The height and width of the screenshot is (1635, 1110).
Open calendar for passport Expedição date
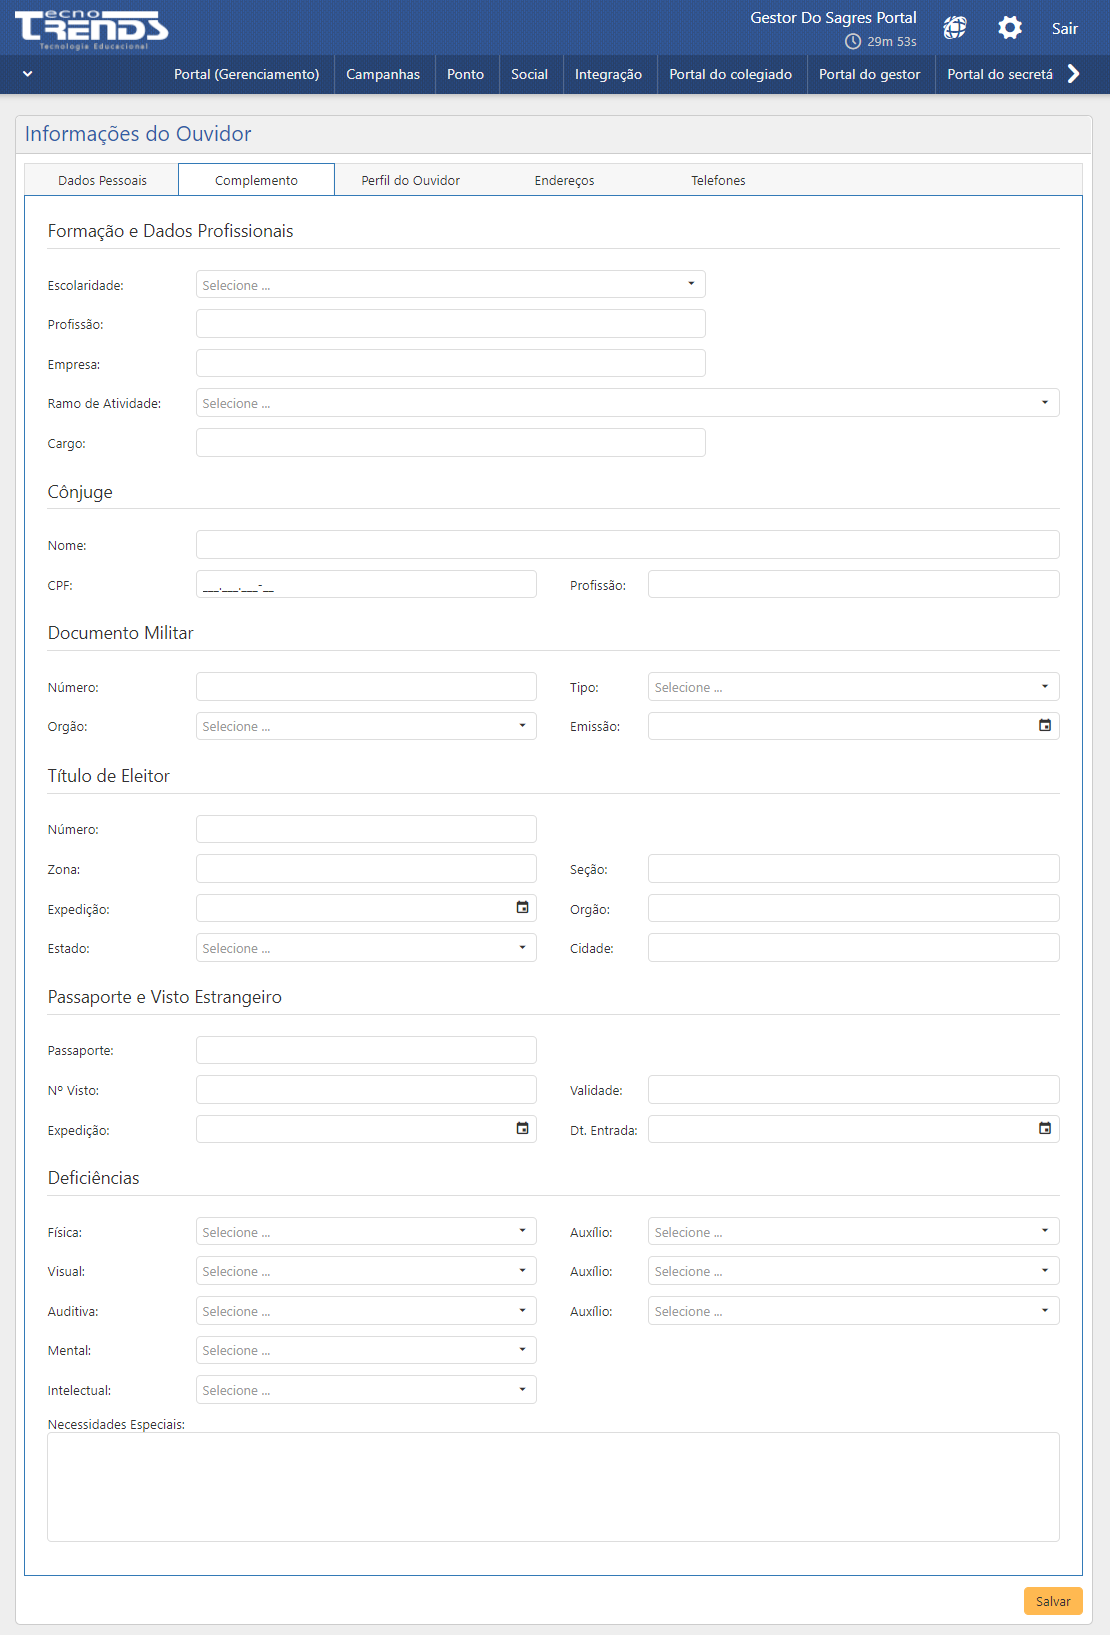[x=522, y=1129]
